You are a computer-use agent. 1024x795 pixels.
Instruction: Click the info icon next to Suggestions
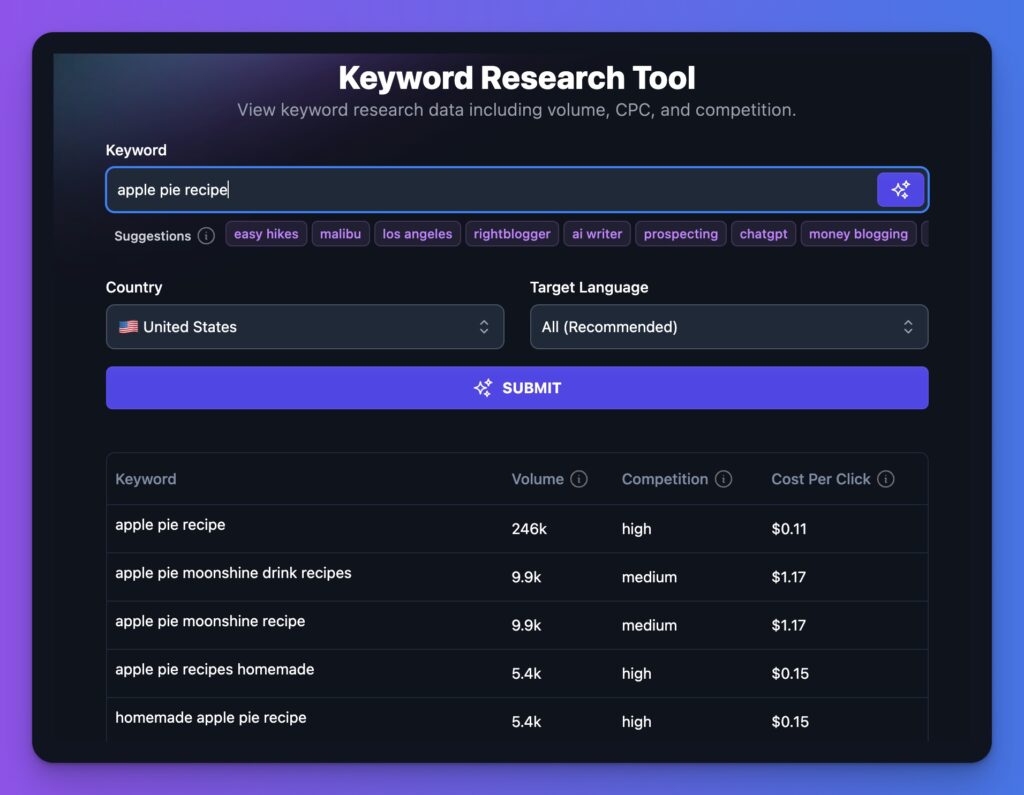(x=208, y=236)
